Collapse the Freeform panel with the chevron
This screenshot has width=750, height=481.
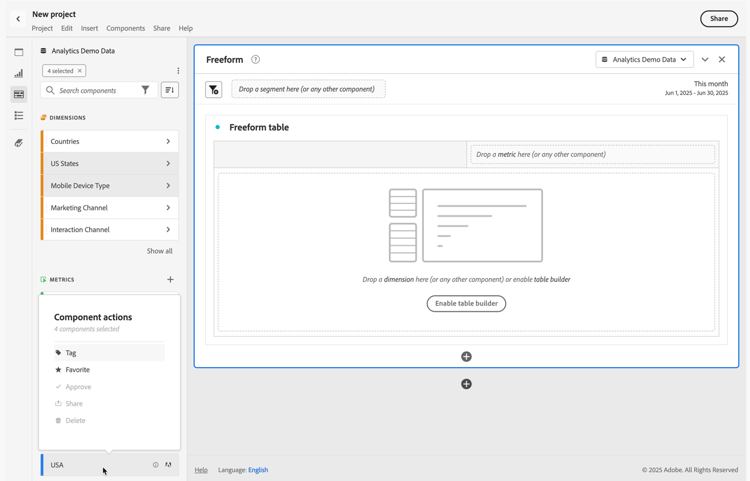[705, 59]
